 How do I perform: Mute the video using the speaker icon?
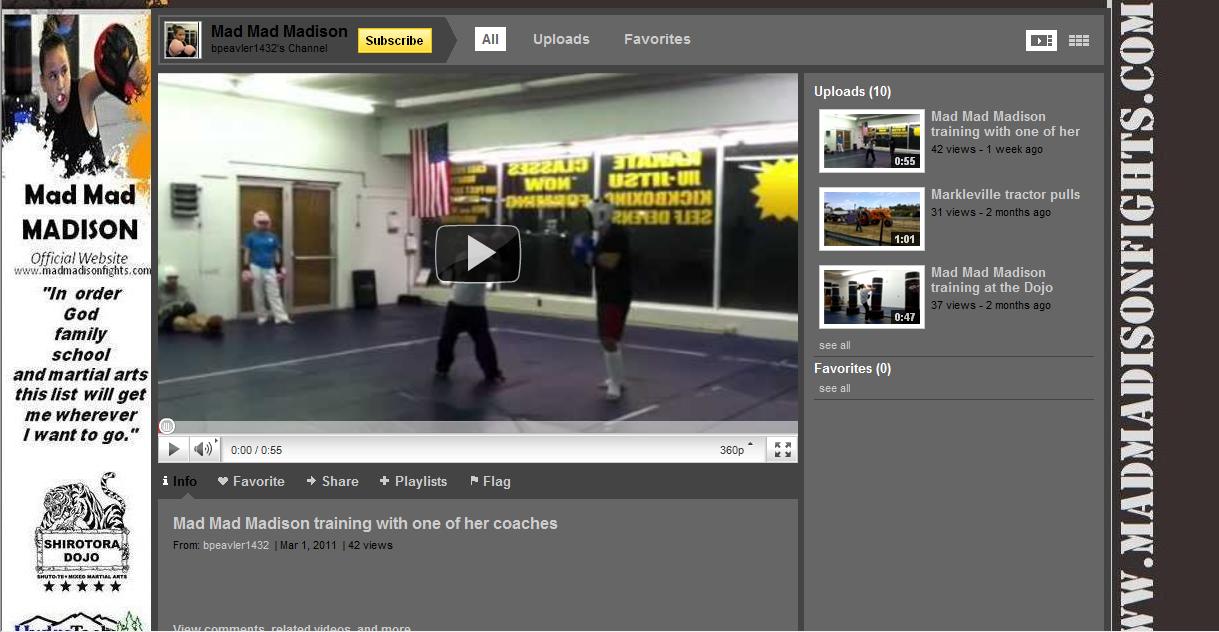coord(203,450)
